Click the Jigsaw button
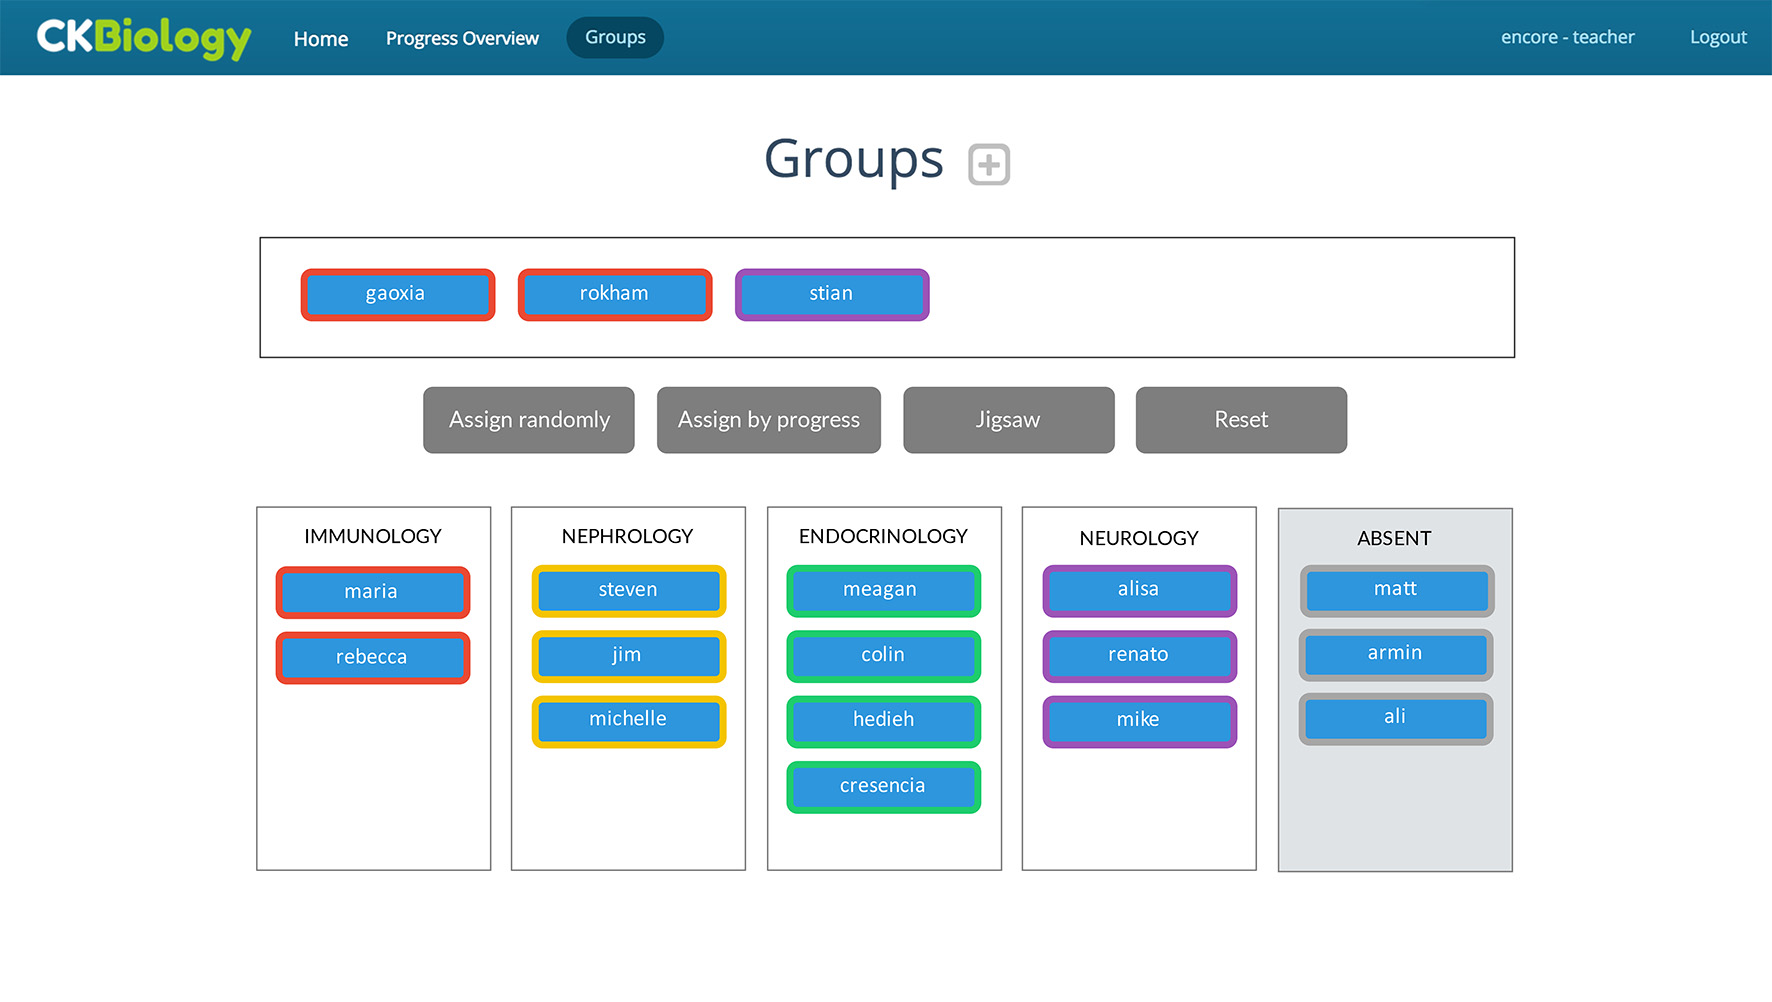 pos(1008,420)
